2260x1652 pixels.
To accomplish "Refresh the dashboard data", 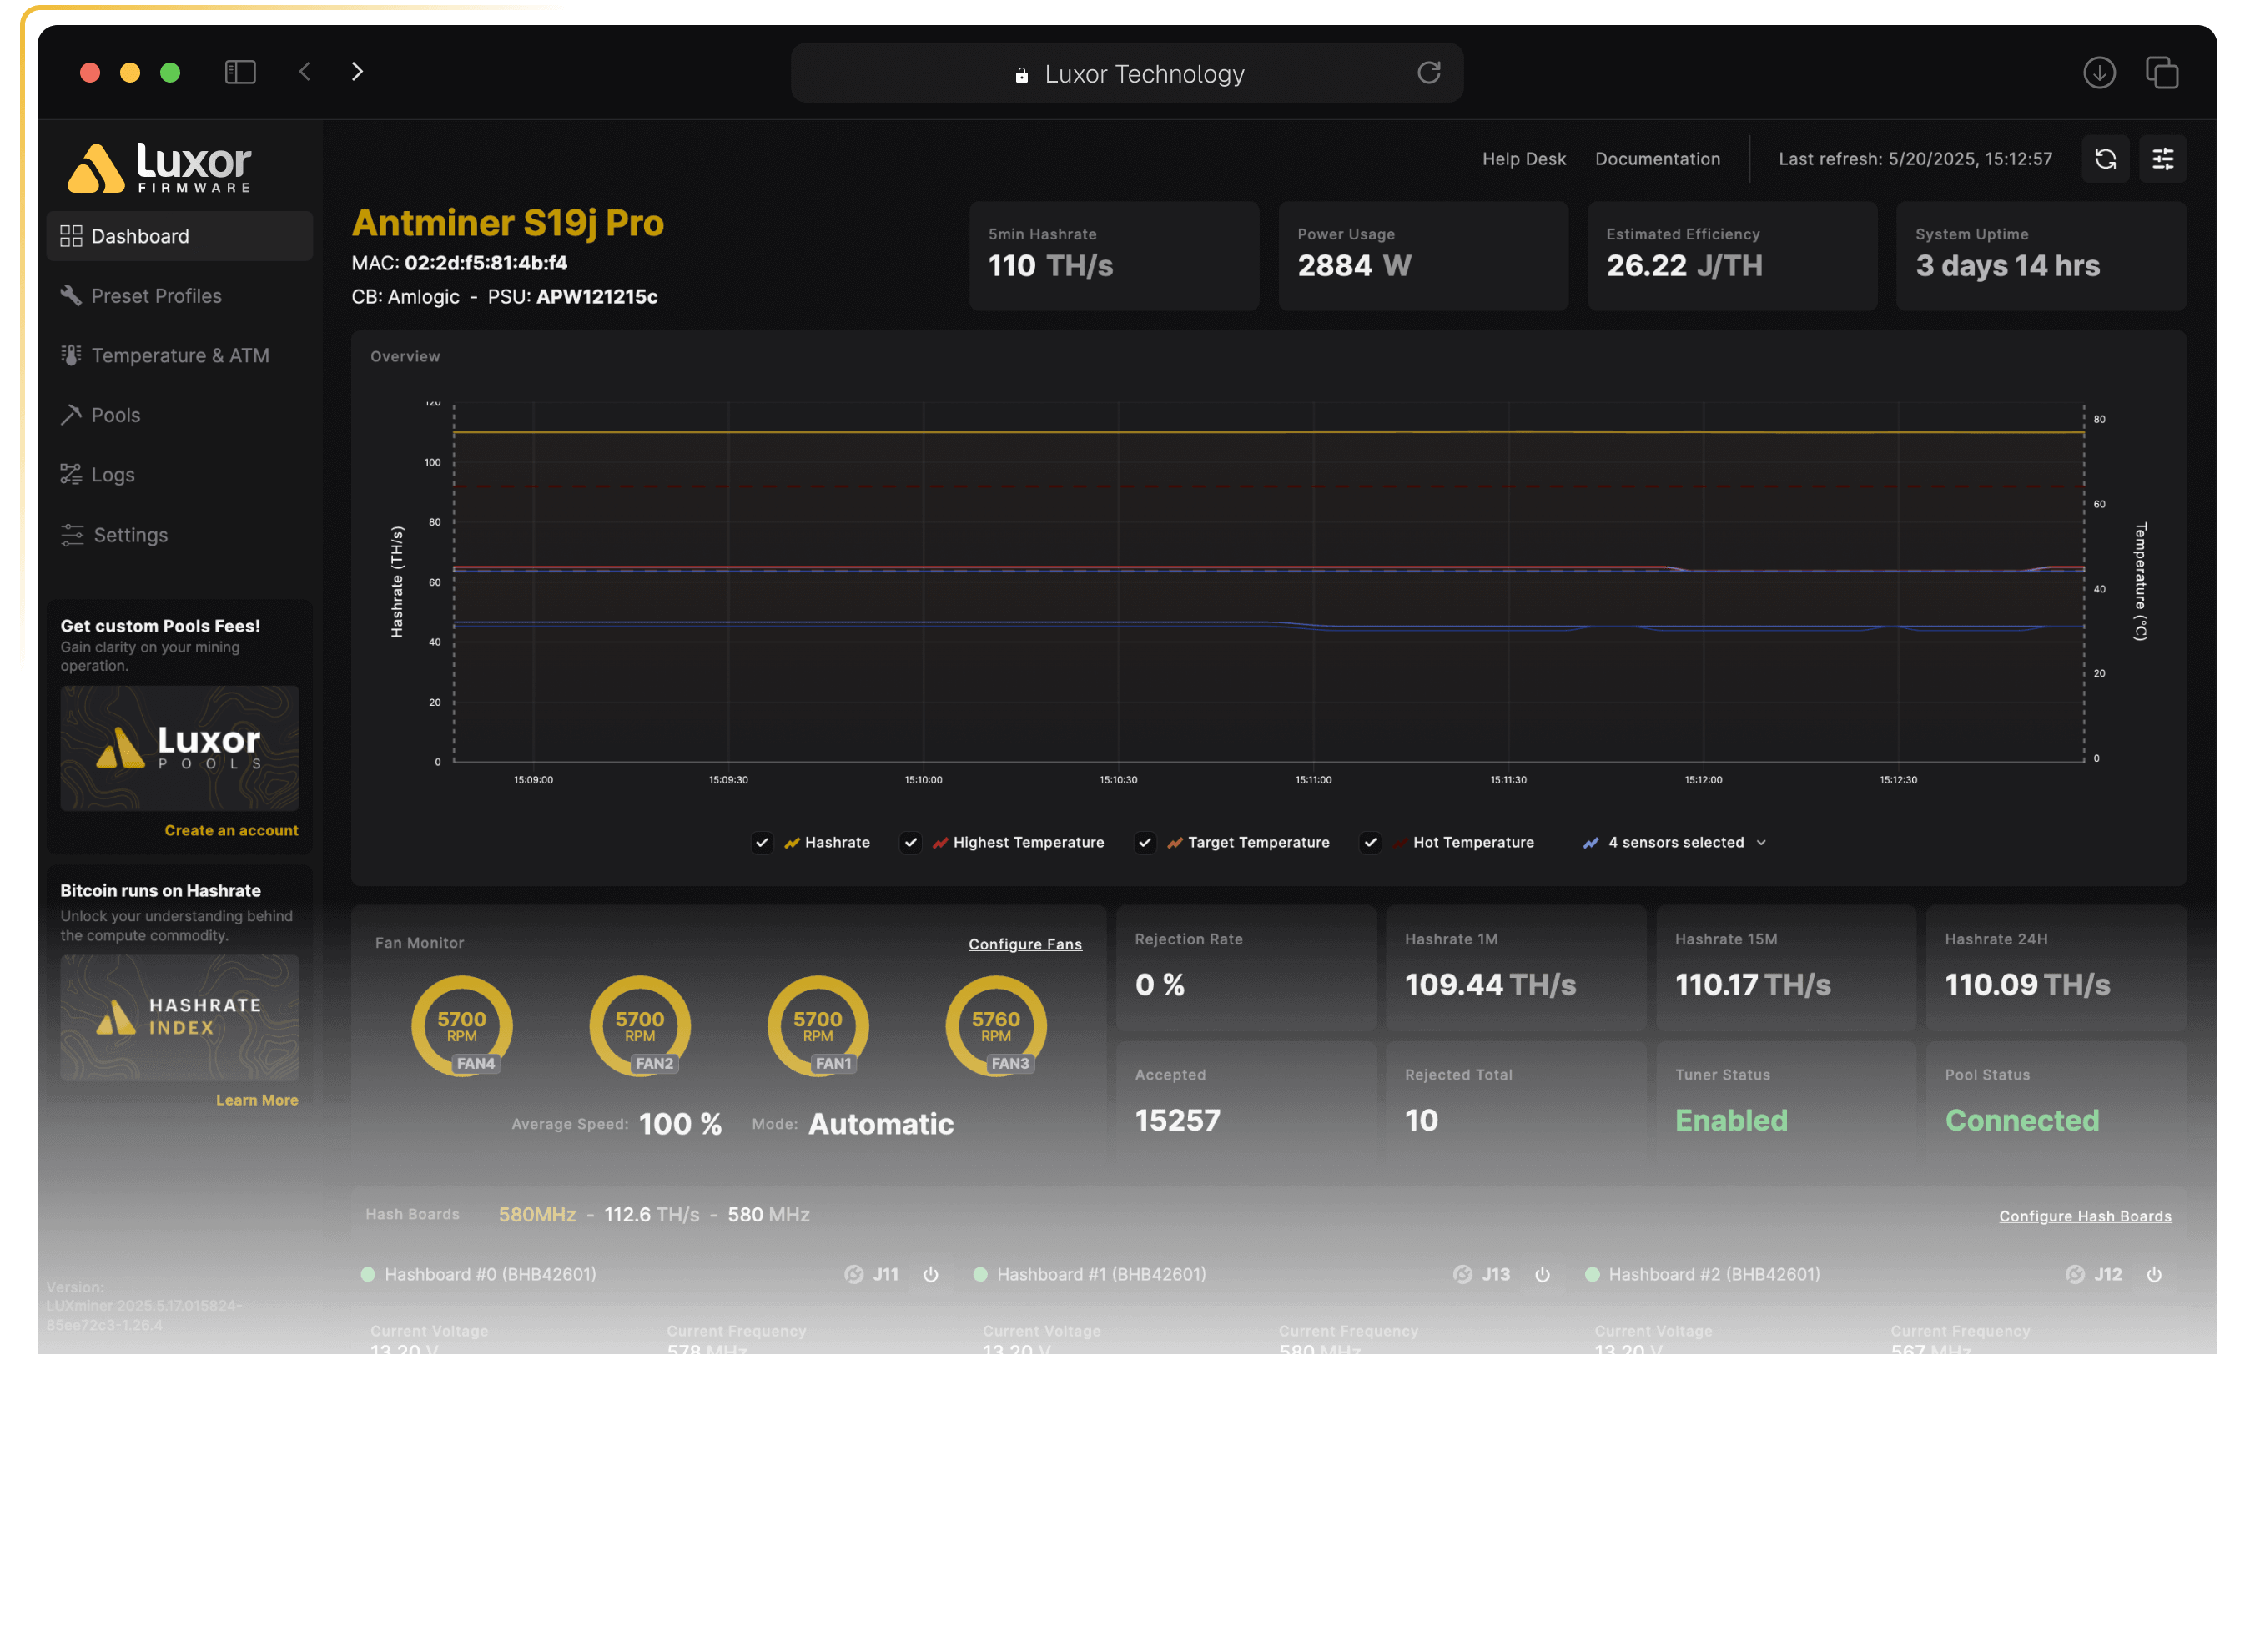I will click(2105, 158).
